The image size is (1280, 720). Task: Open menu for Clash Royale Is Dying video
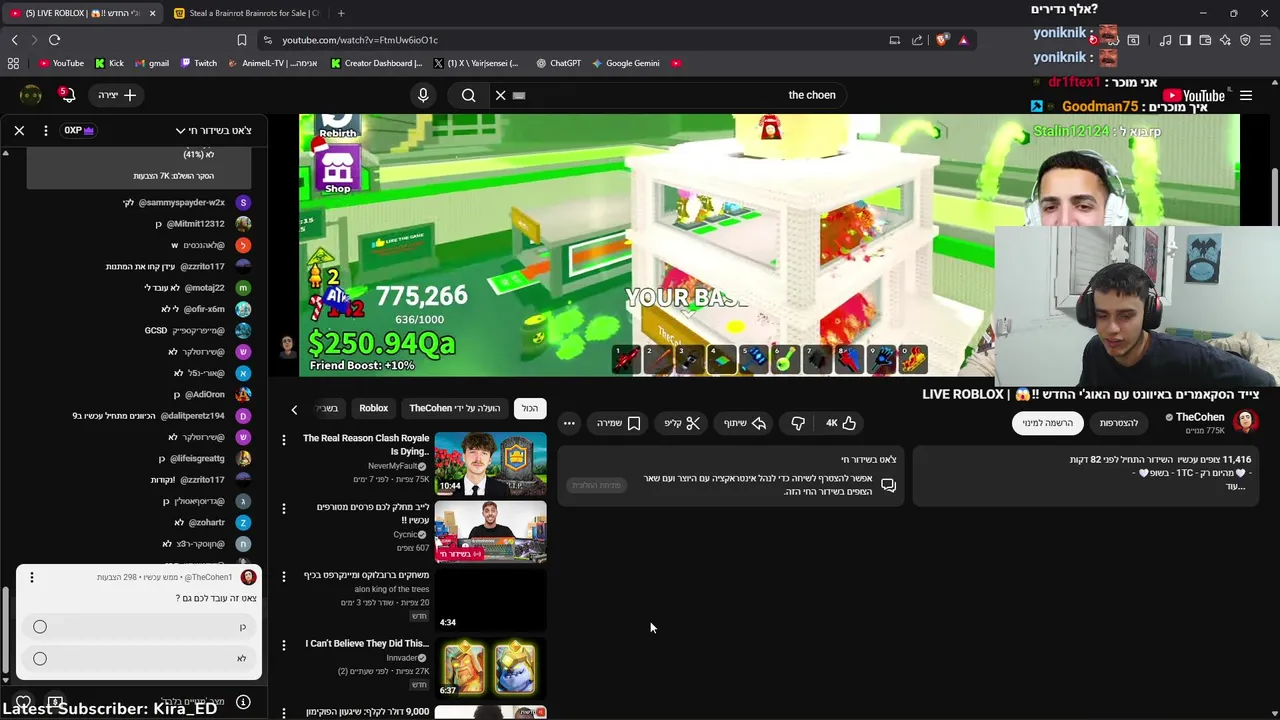(x=284, y=440)
